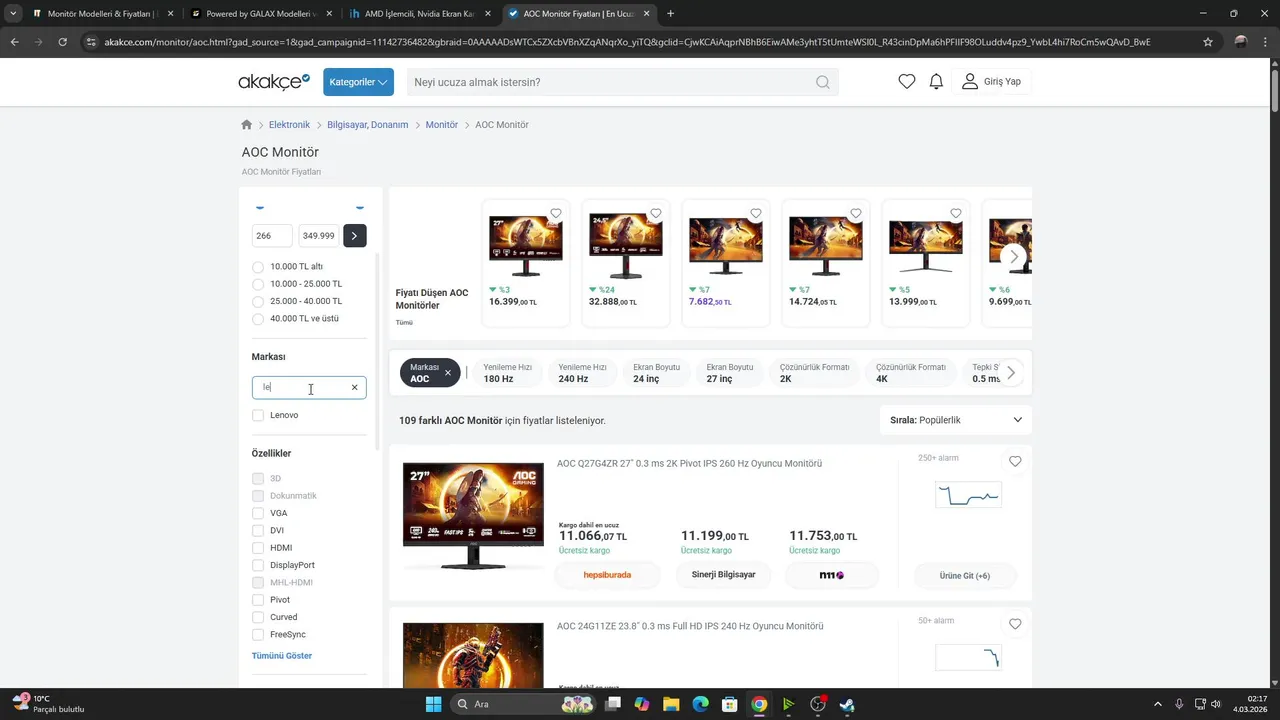The width and height of the screenshot is (1280, 720).
Task: Open File Explorer from taskbar
Action: (x=671, y=704)
